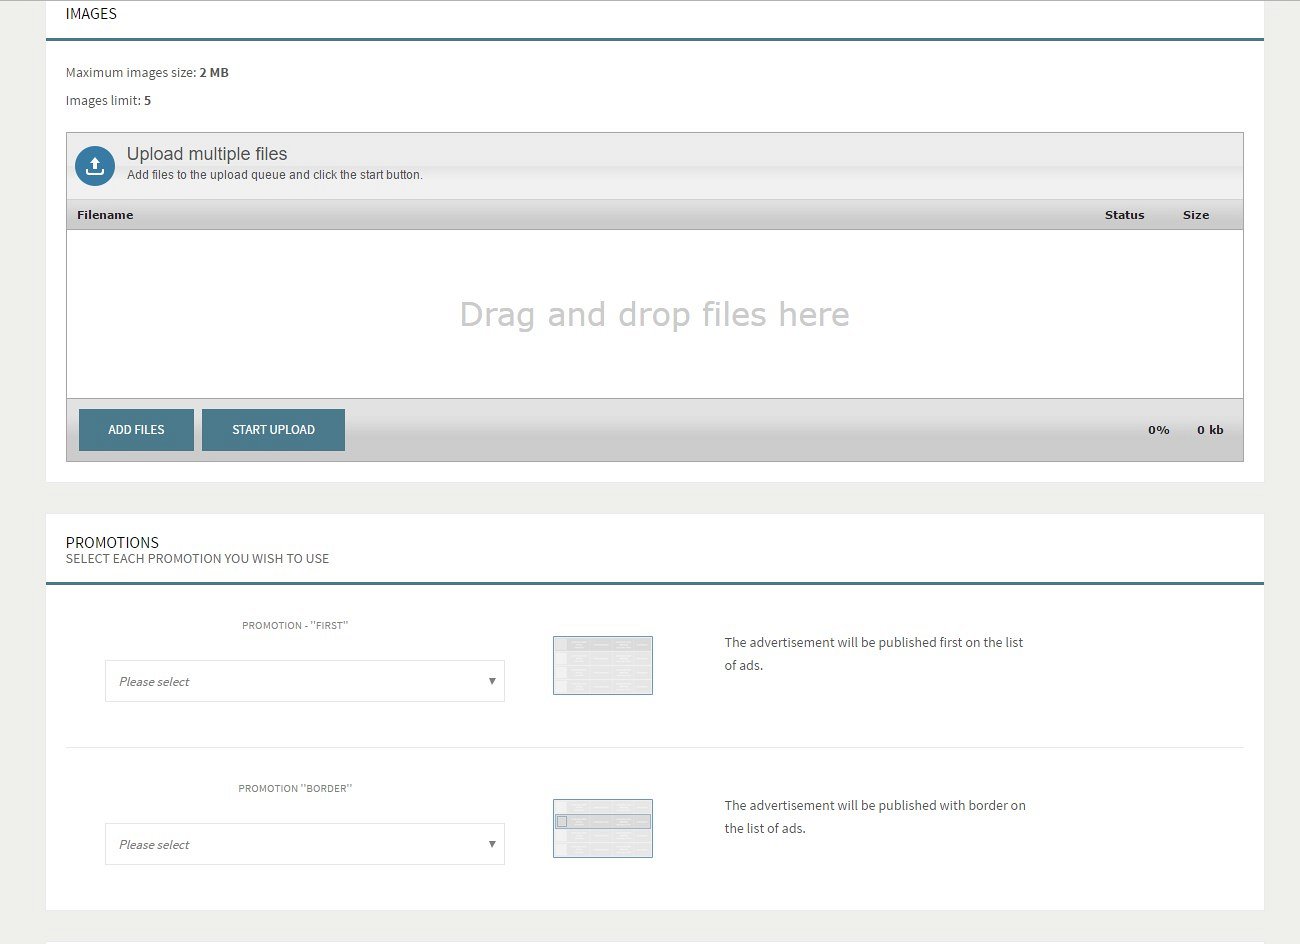Open the Promotion "First" select dropdown
The width and height of the screenshot is (1300, 944).
tap(304, 681)
